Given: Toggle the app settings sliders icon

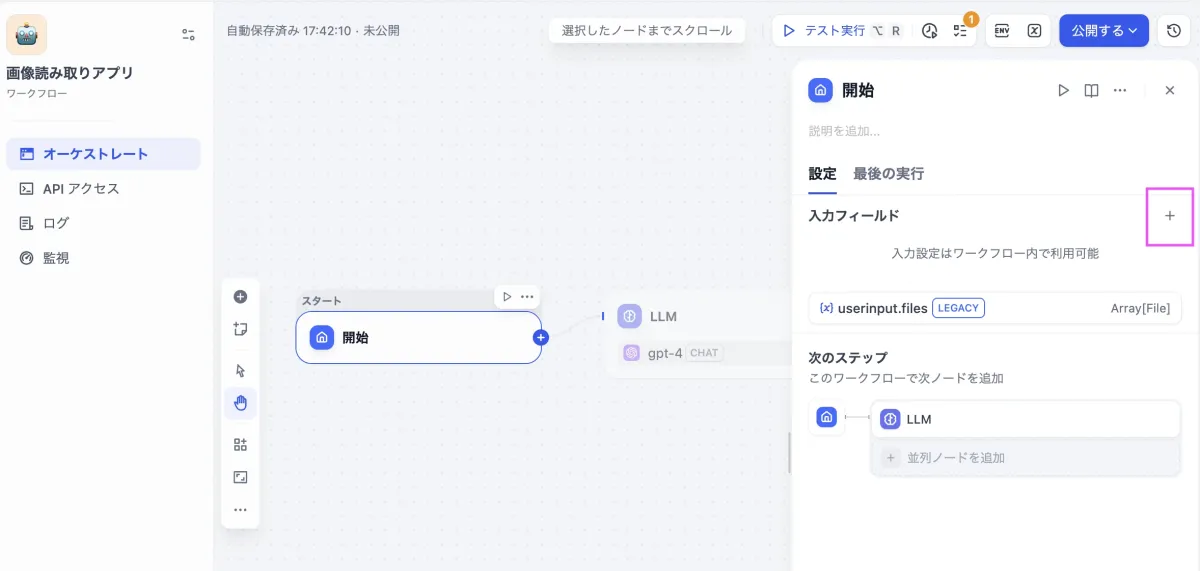Looking at the screenshot, I should pos(188,35).
